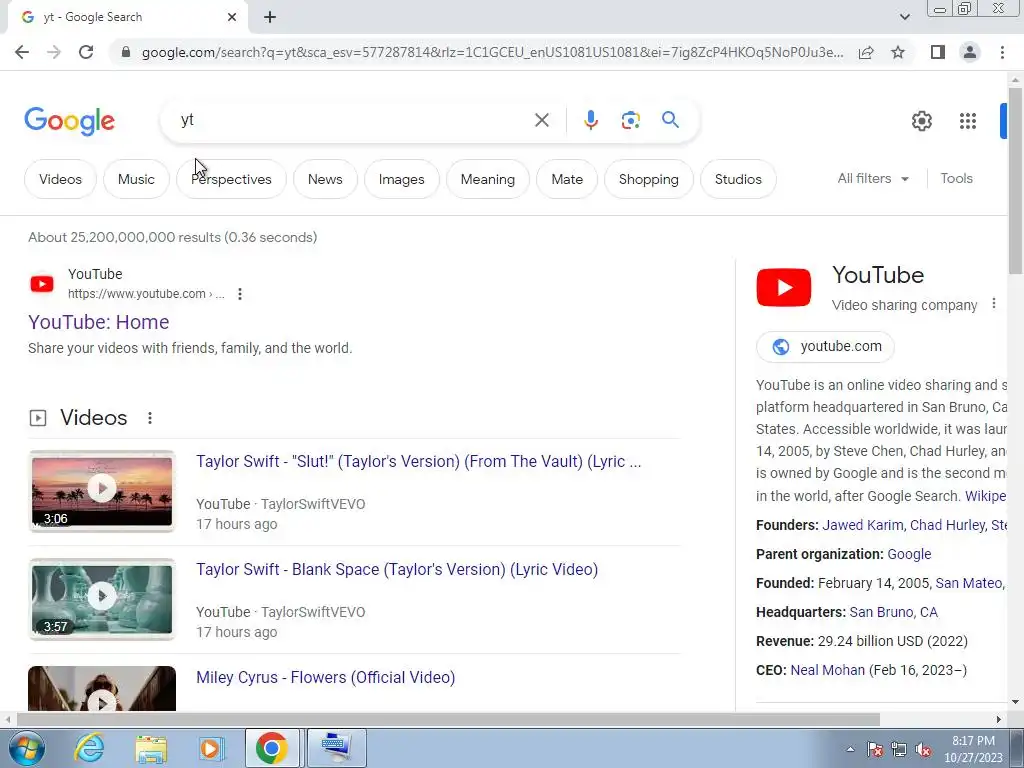Click the browser back arrow
The image size is (1024, 768).
pyautogui.click(x=22, y=52)
